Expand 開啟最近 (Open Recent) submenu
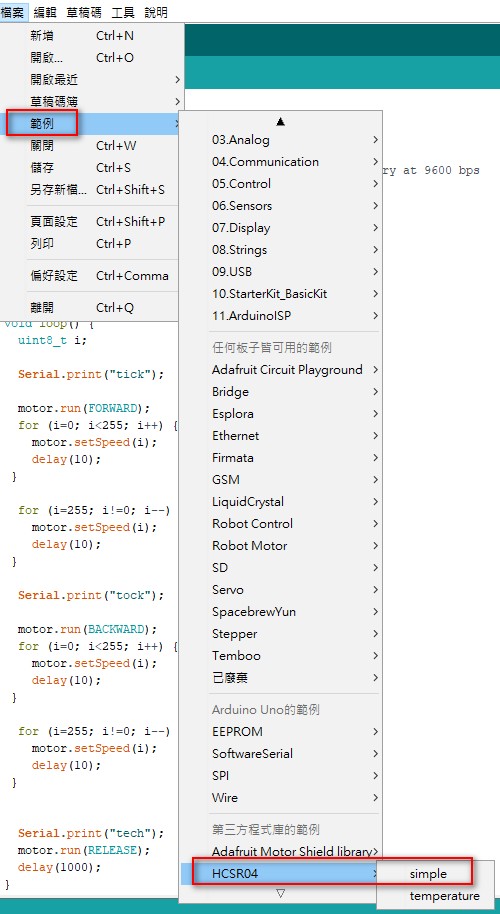The height and width of the screenshot is (914, 500). point(92,79)
